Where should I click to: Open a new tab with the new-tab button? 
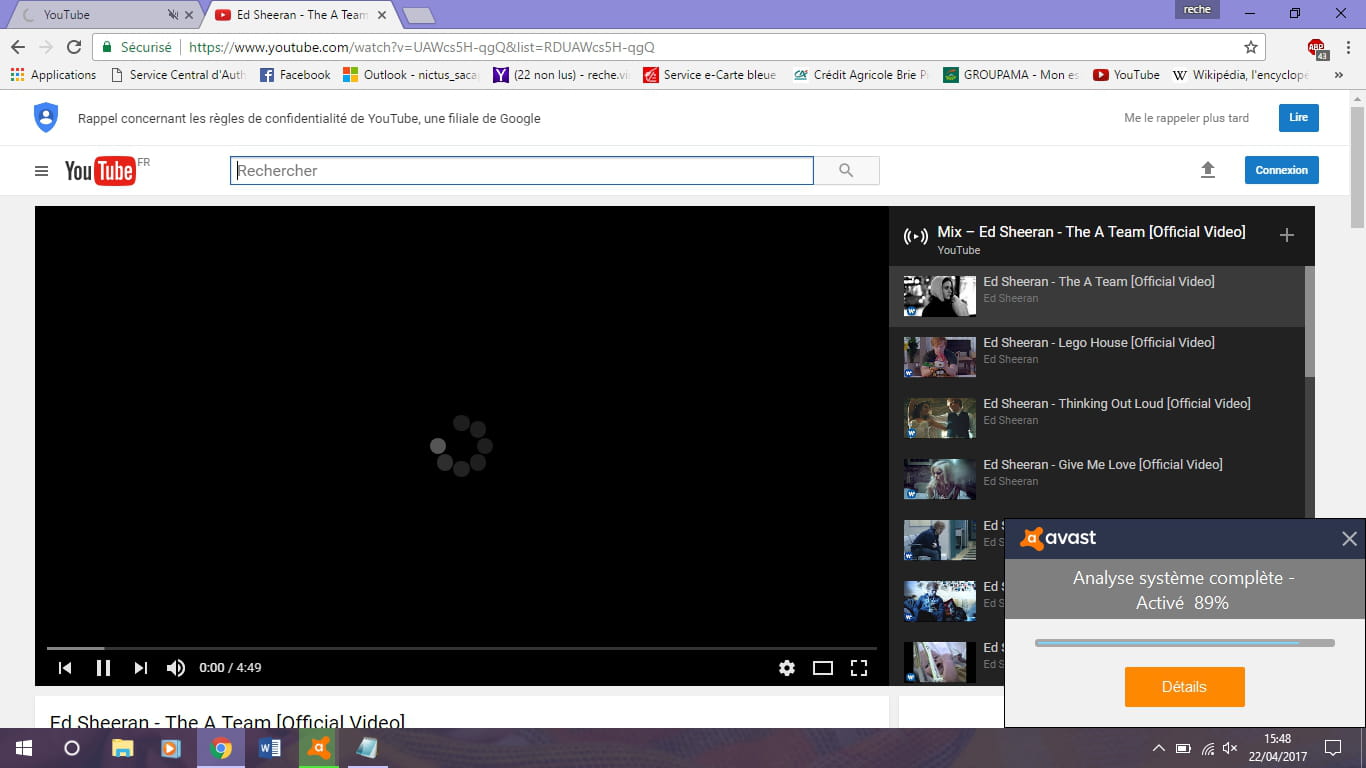418,15
